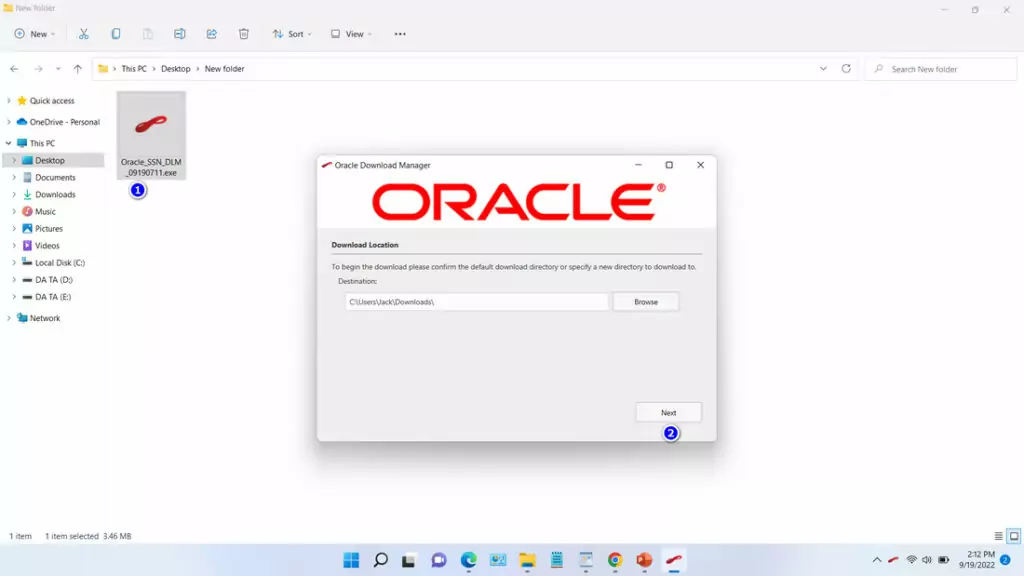Expand the Local Disk (C:) node
Viewport: 1024px width, 576px height.
(x=14, y=263)
